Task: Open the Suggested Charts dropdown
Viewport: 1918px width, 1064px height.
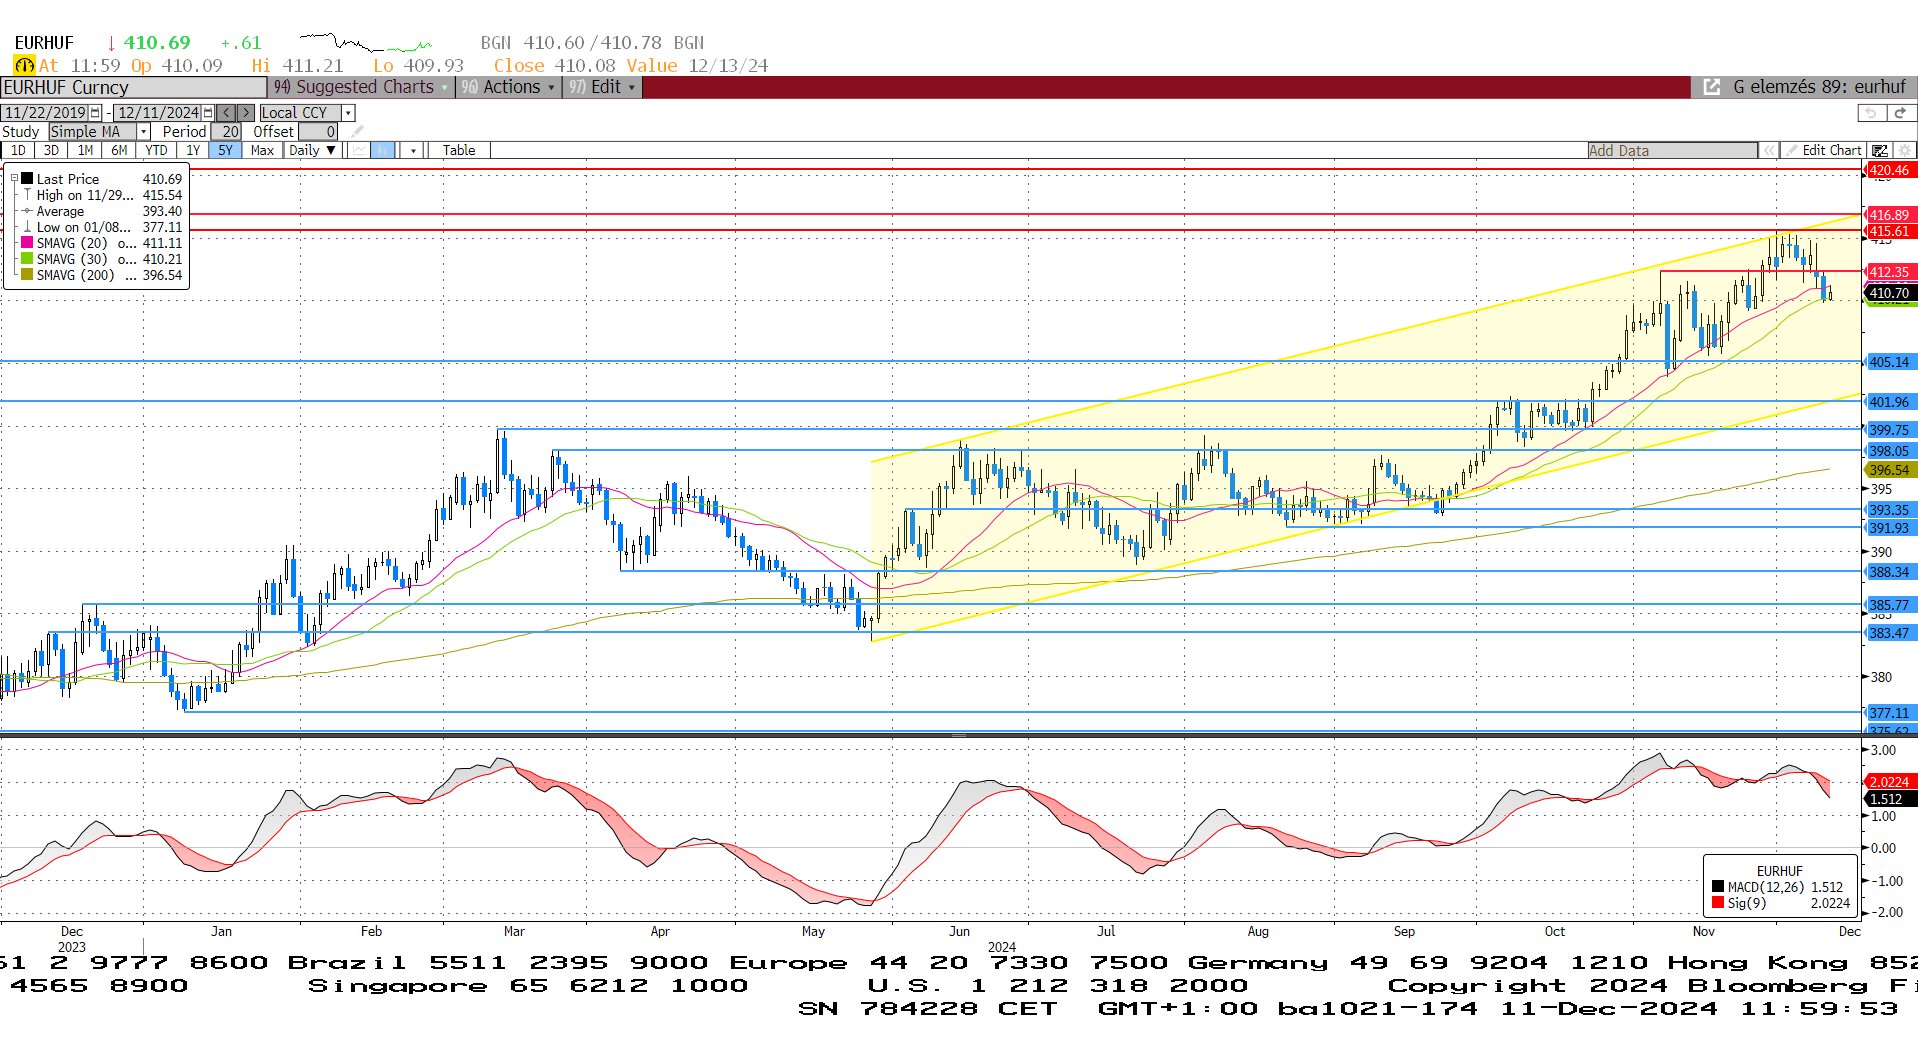Action: click(360, 87)
